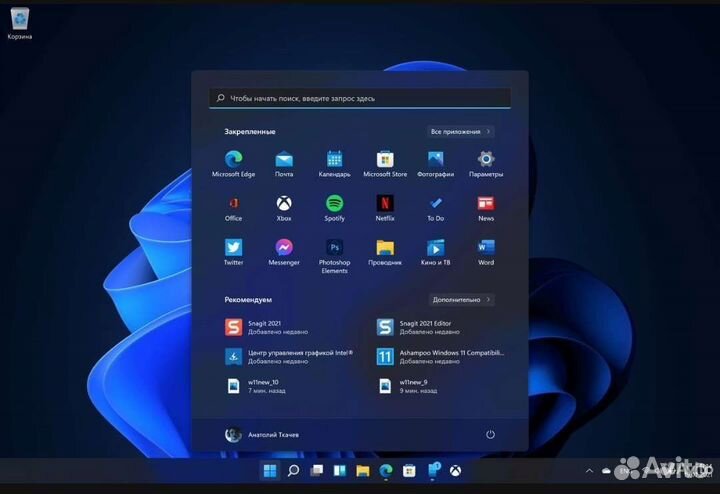Launch Spotify from pinned apps
Screen dimensions: 720x494
click(x=334, y=208)
